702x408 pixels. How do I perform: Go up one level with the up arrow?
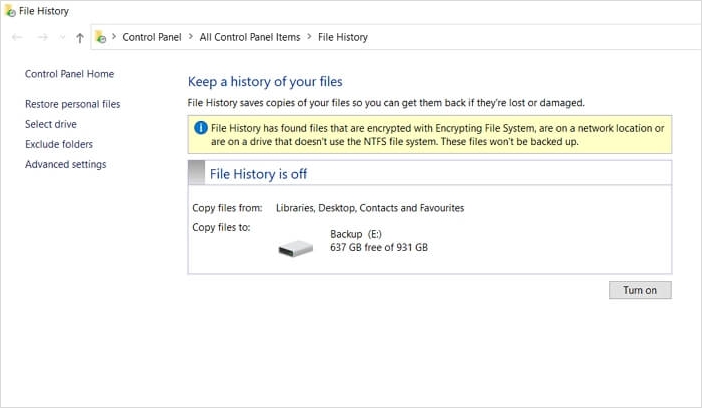tap(80, 37)
